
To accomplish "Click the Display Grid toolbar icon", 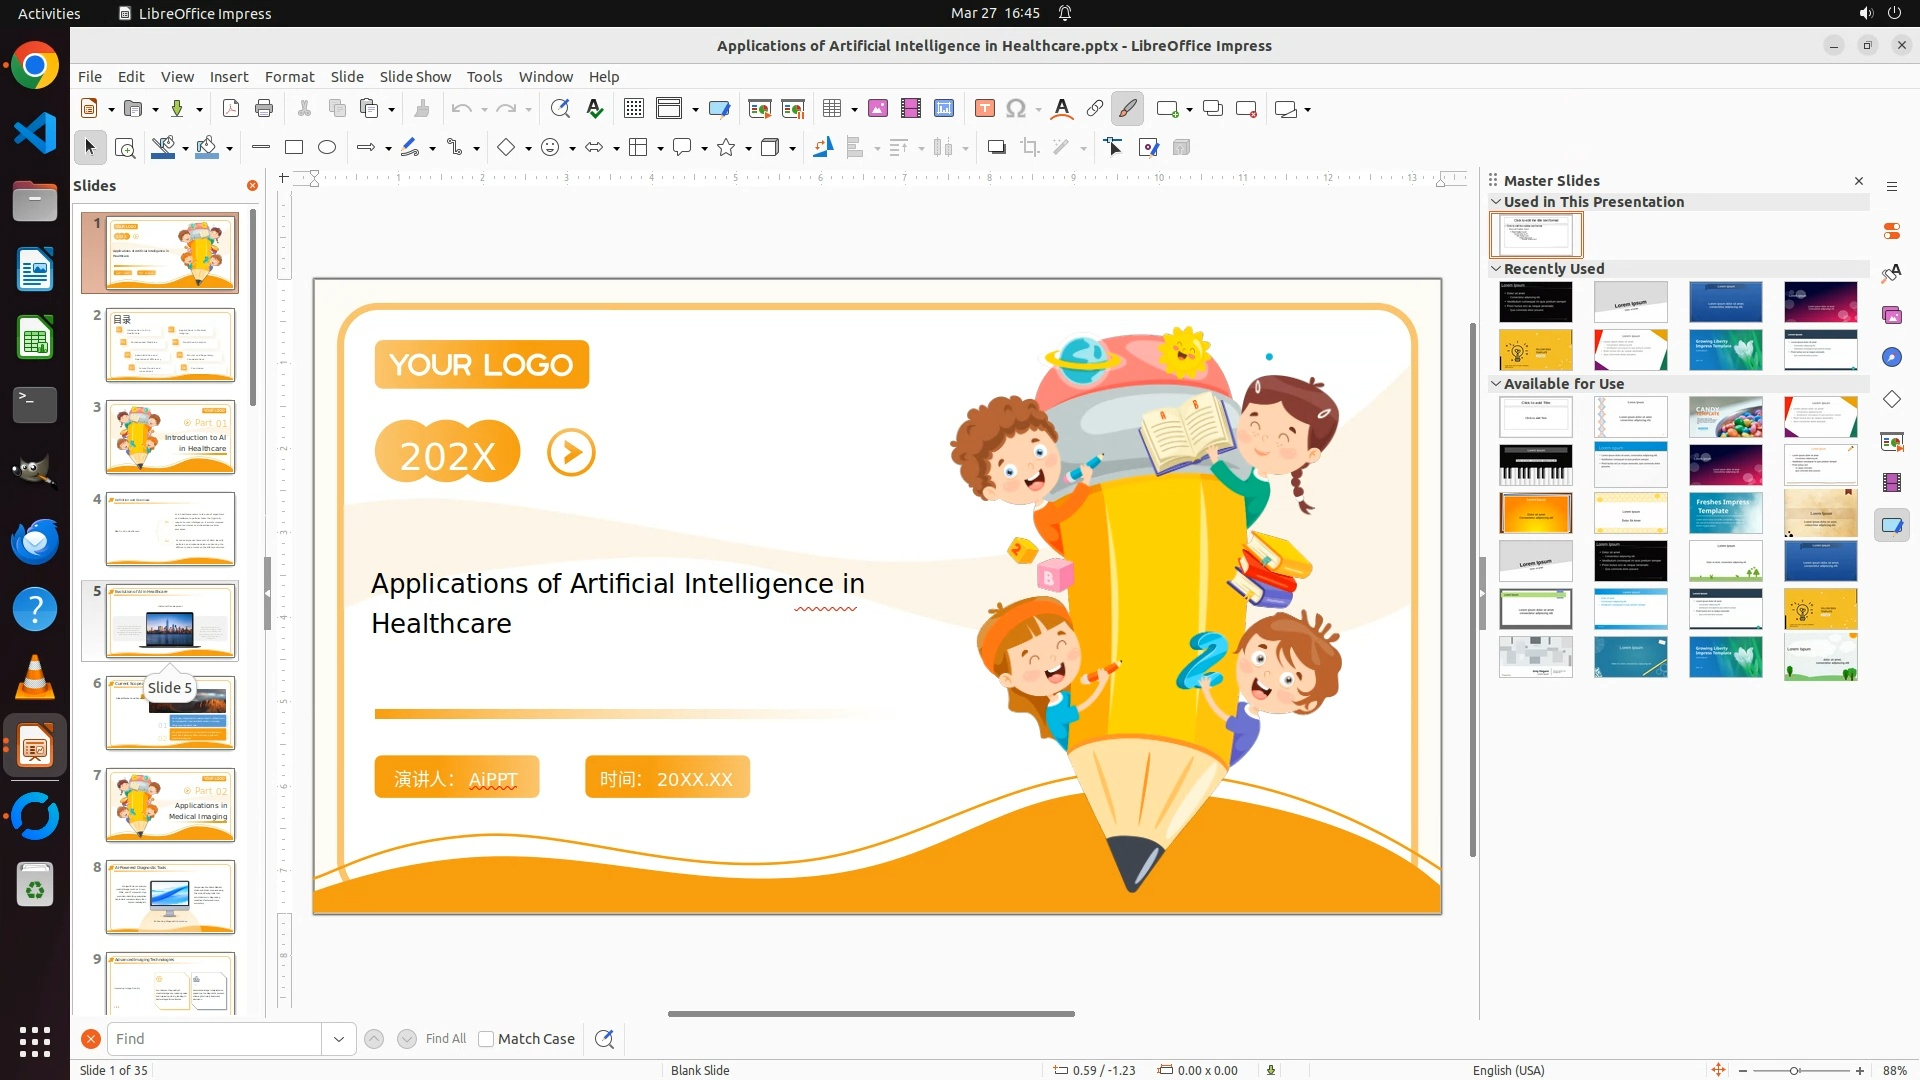I will click(633, 109).
